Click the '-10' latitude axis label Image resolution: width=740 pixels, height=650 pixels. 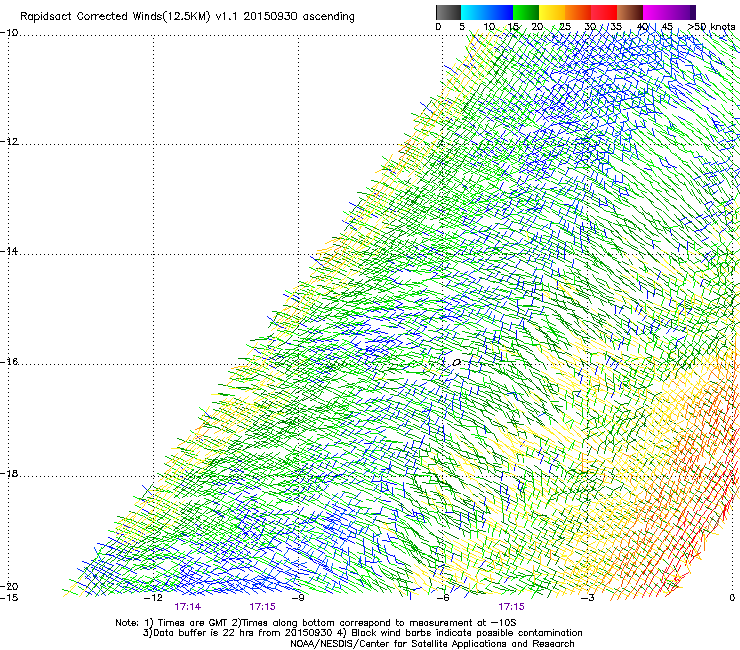pos(9,33)
